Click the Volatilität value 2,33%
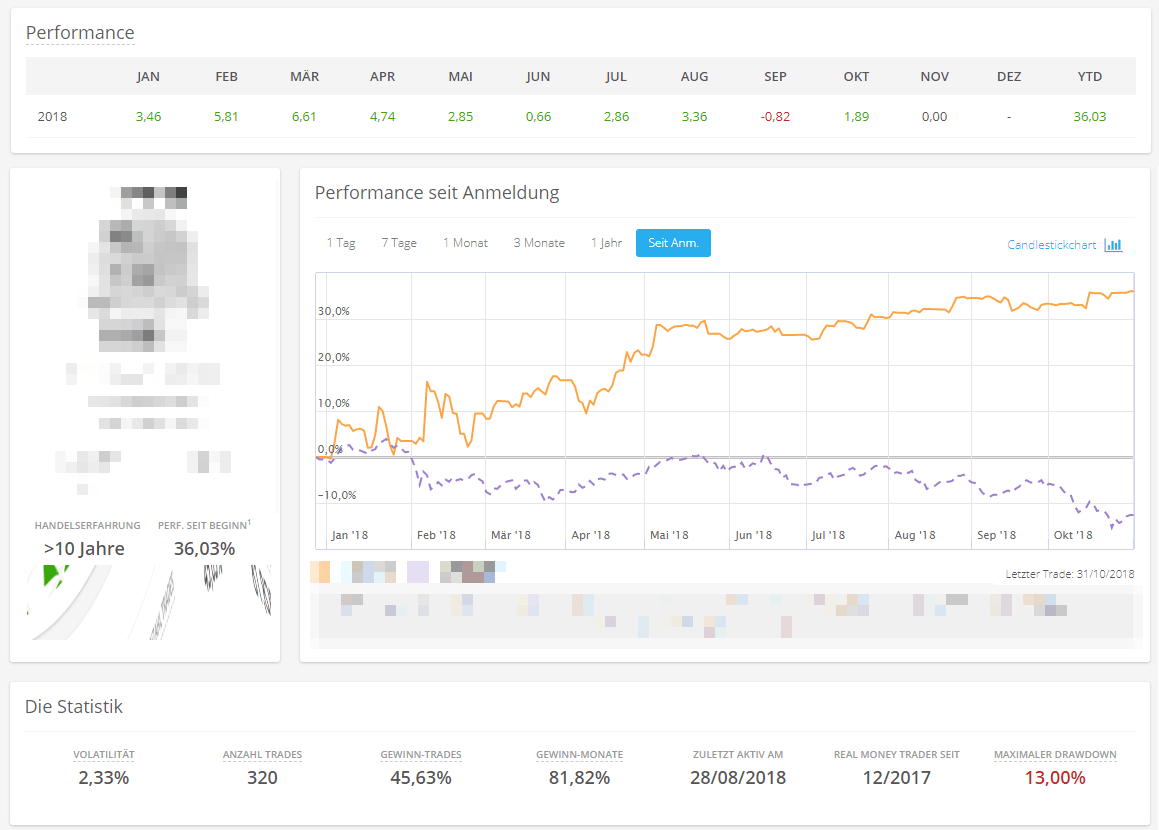Screen dimensions: 1159x830 point(103,778)
